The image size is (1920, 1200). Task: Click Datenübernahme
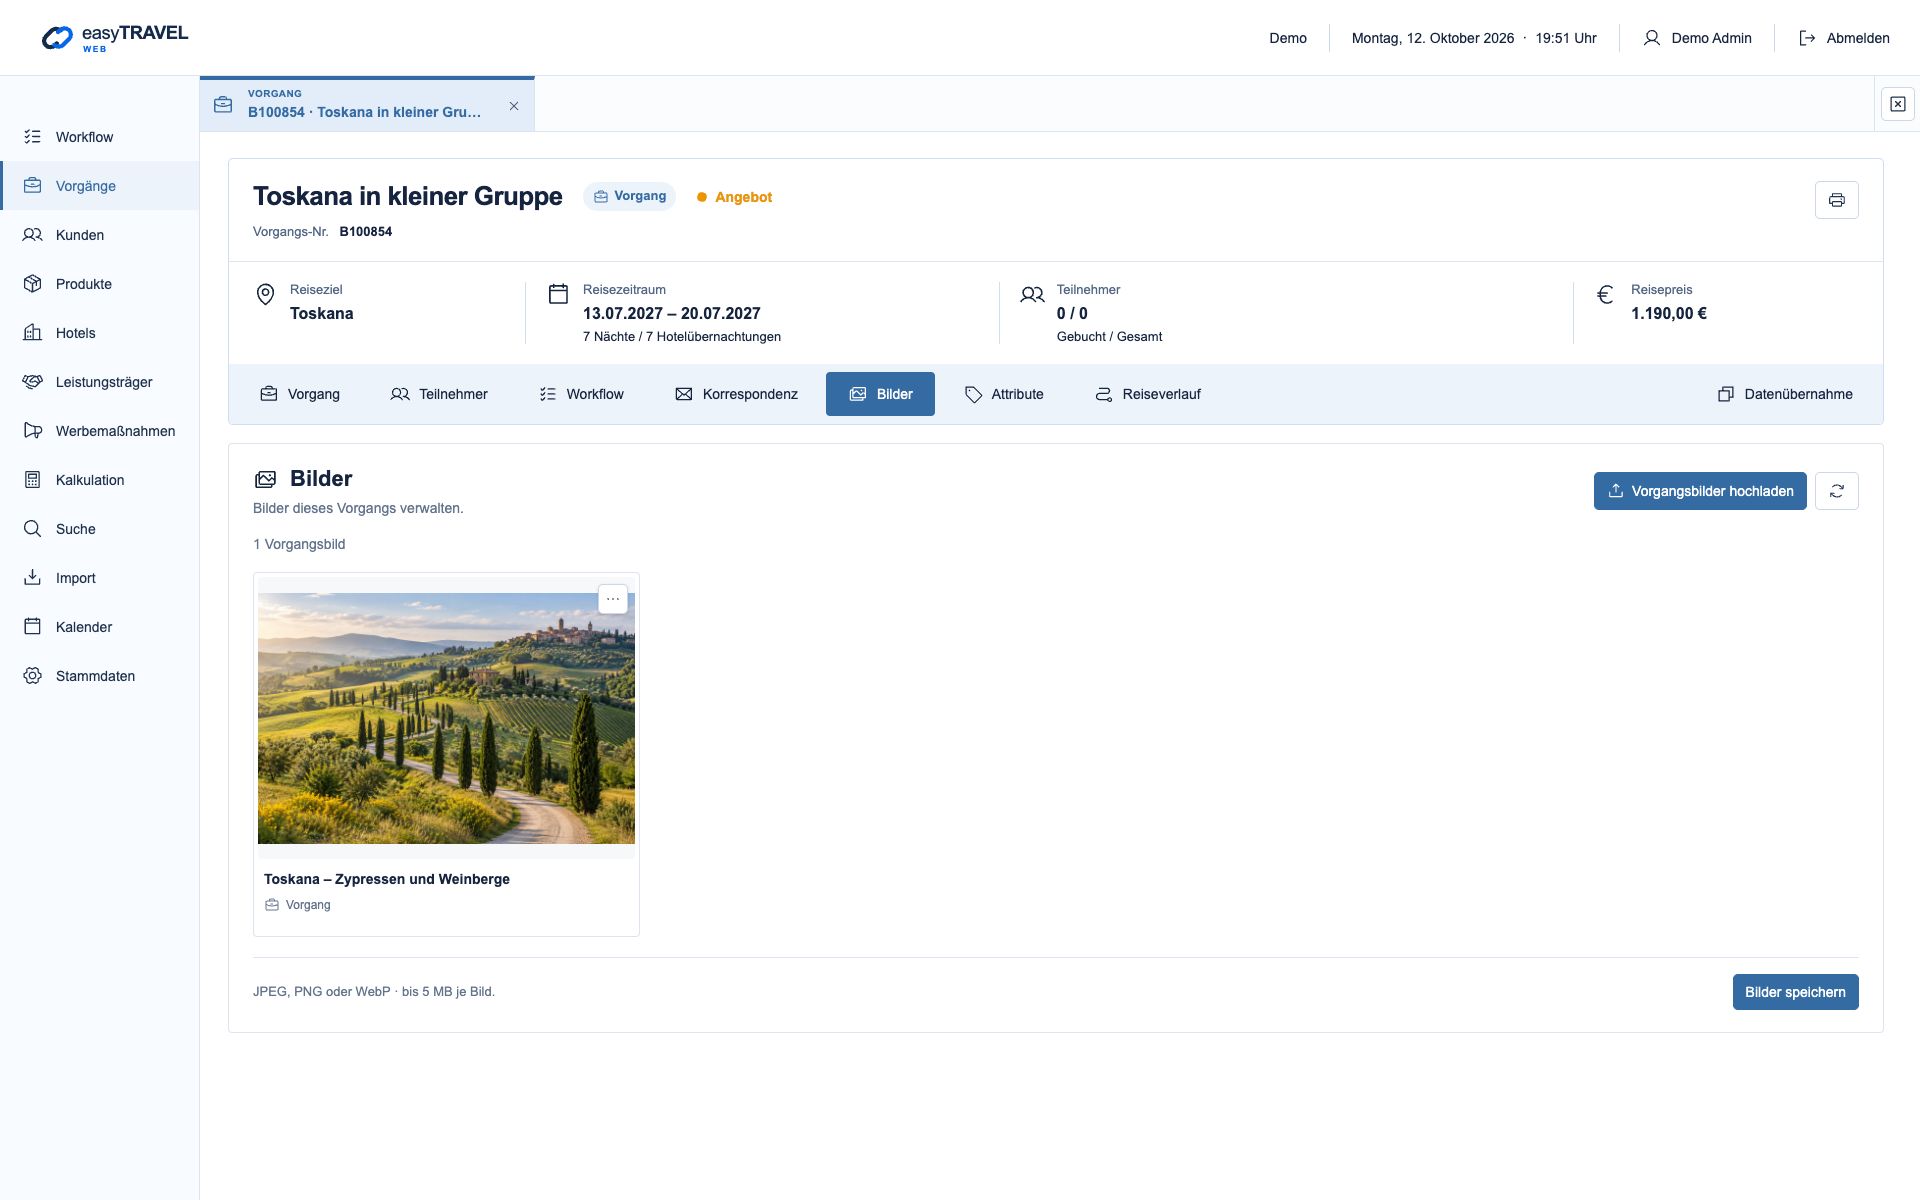click(x=1785, y=394)
